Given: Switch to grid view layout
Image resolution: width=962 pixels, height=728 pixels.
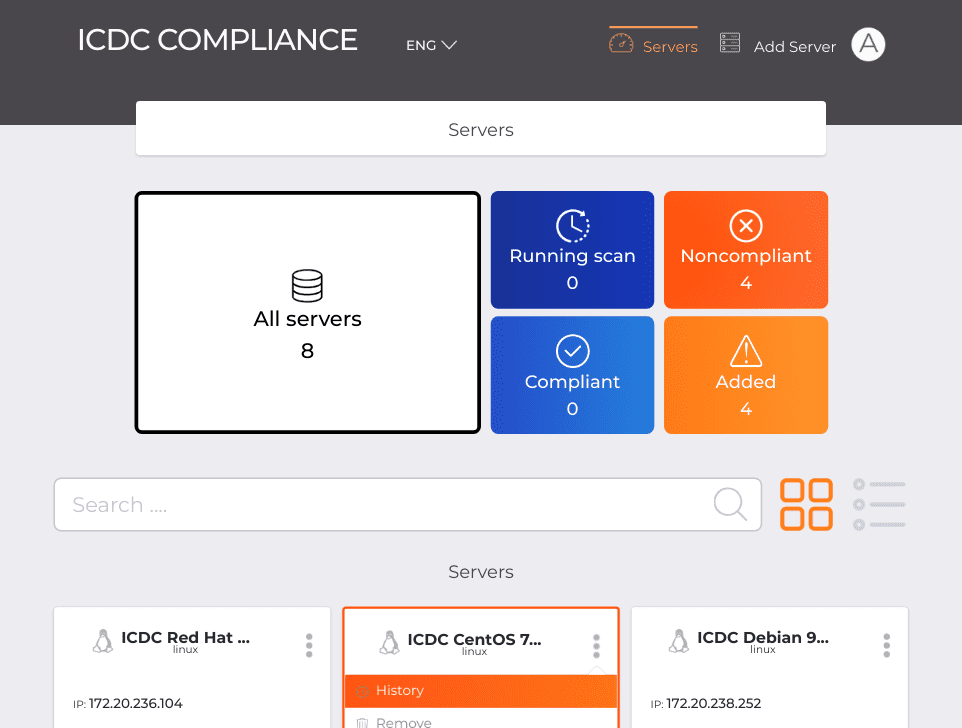Looking at the screenshot, I should (x=806, y=504).
